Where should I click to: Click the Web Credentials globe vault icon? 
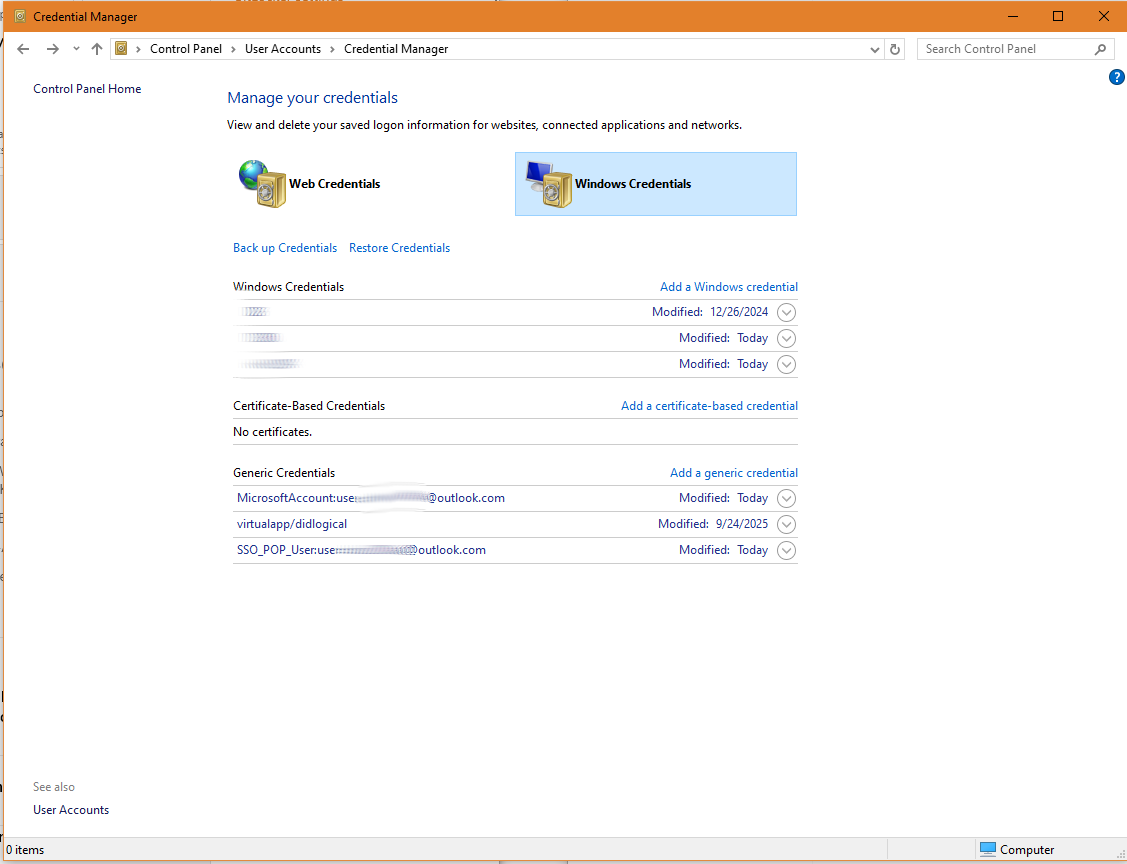[x=262, y=183]
